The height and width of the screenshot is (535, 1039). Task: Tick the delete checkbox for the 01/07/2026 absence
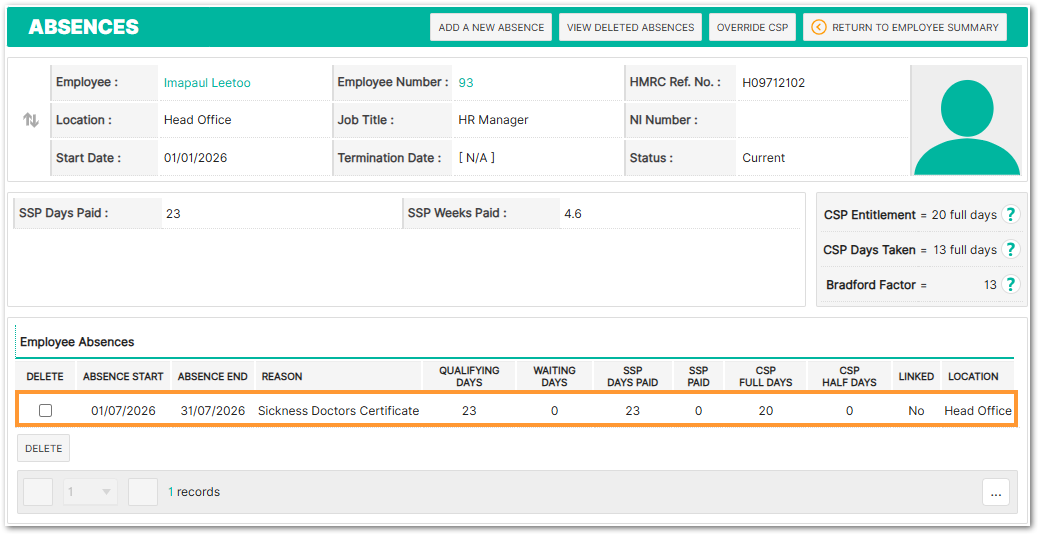[45, 410]
